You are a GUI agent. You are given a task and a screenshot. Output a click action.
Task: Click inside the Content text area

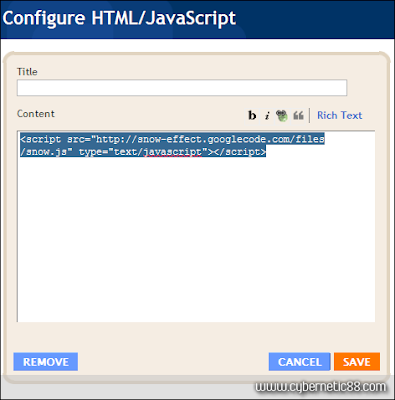tap(196, 226)
